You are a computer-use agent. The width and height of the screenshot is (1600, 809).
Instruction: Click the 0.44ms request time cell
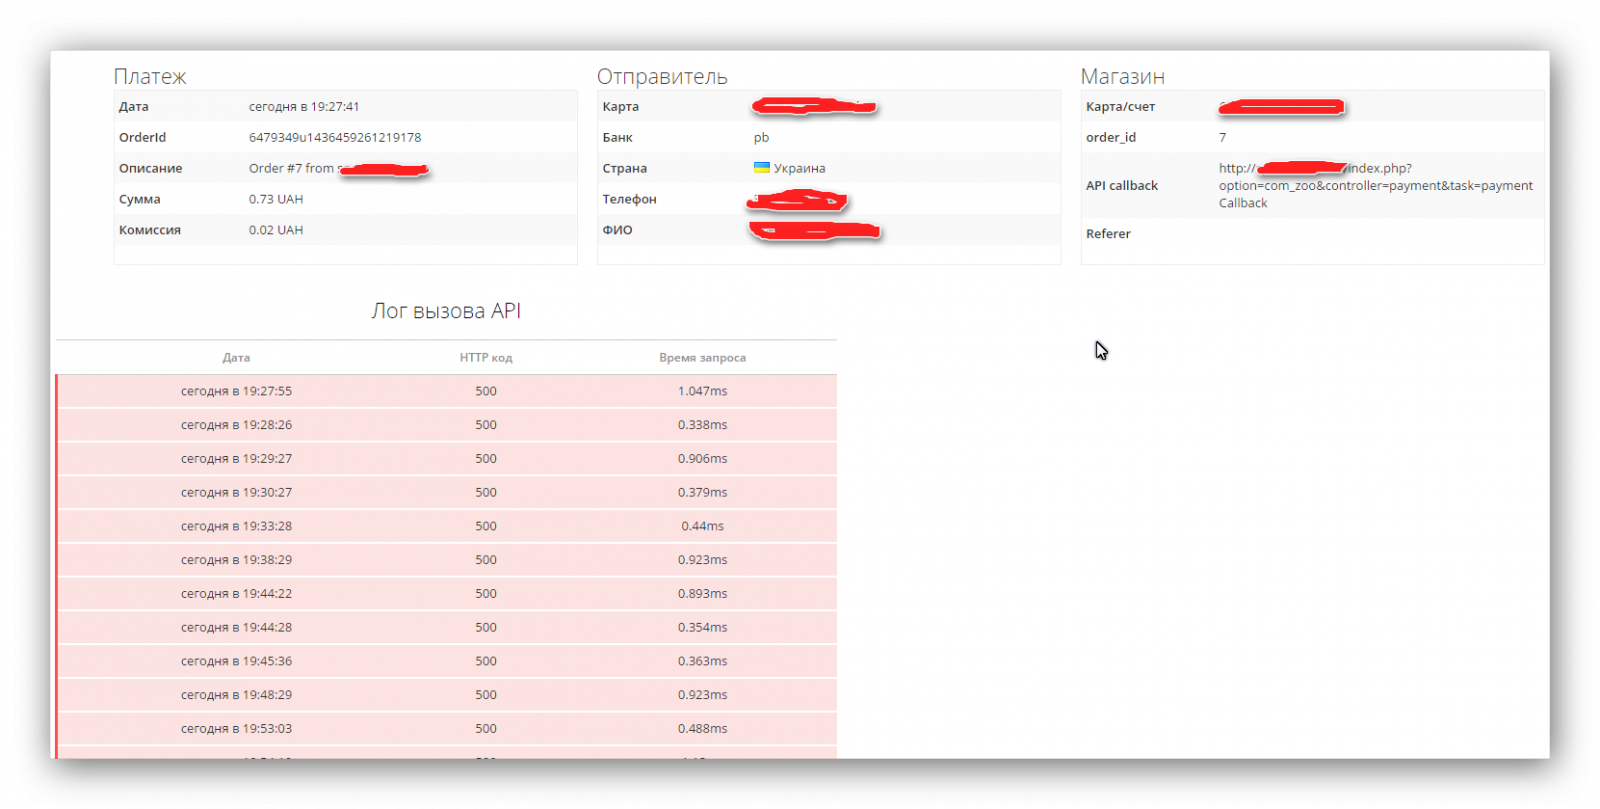pyautogui.click(x=702, y=526)
